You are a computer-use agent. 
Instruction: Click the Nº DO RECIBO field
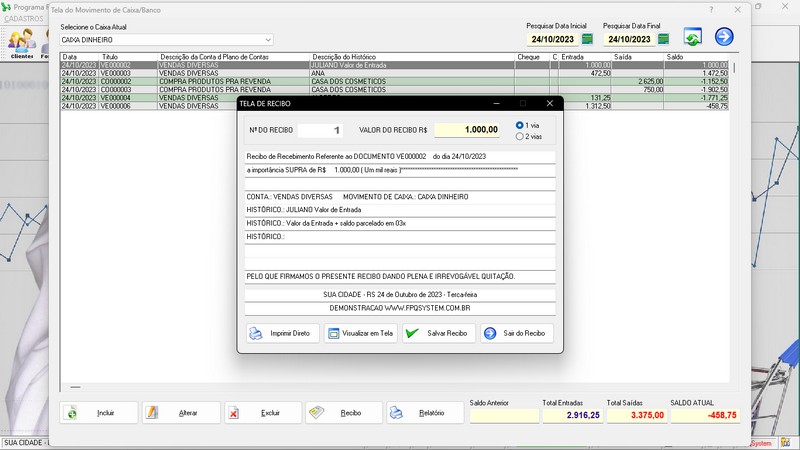click(x=320, y=130)
